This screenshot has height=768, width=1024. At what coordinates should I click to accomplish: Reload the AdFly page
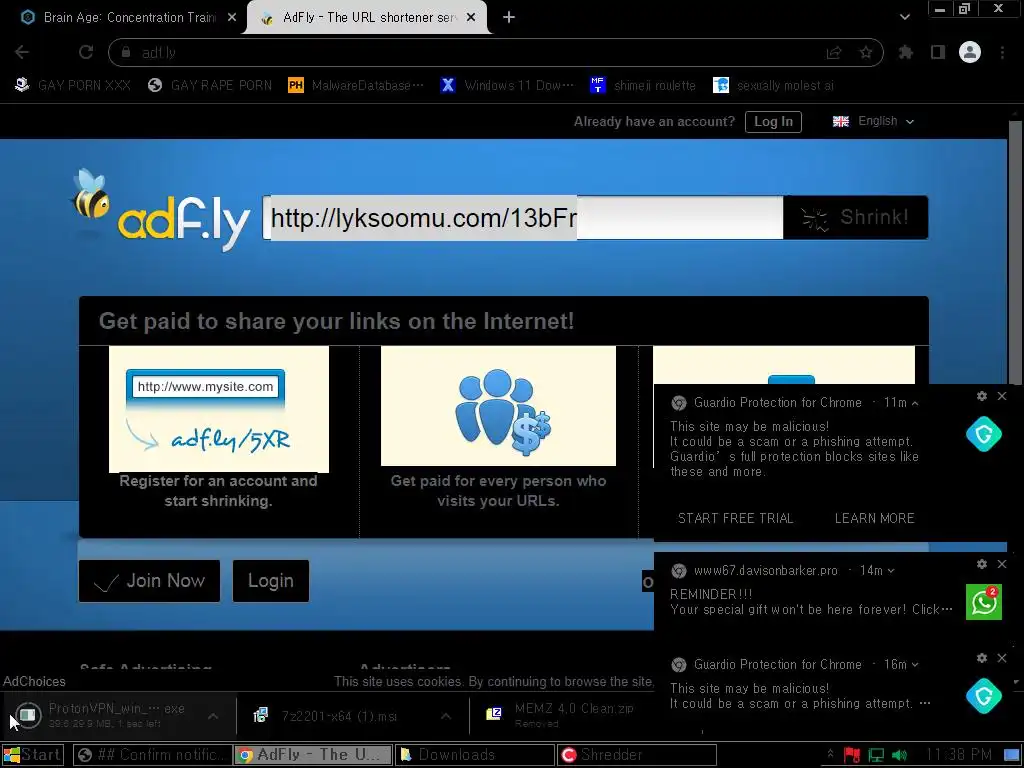click(86, 52)
